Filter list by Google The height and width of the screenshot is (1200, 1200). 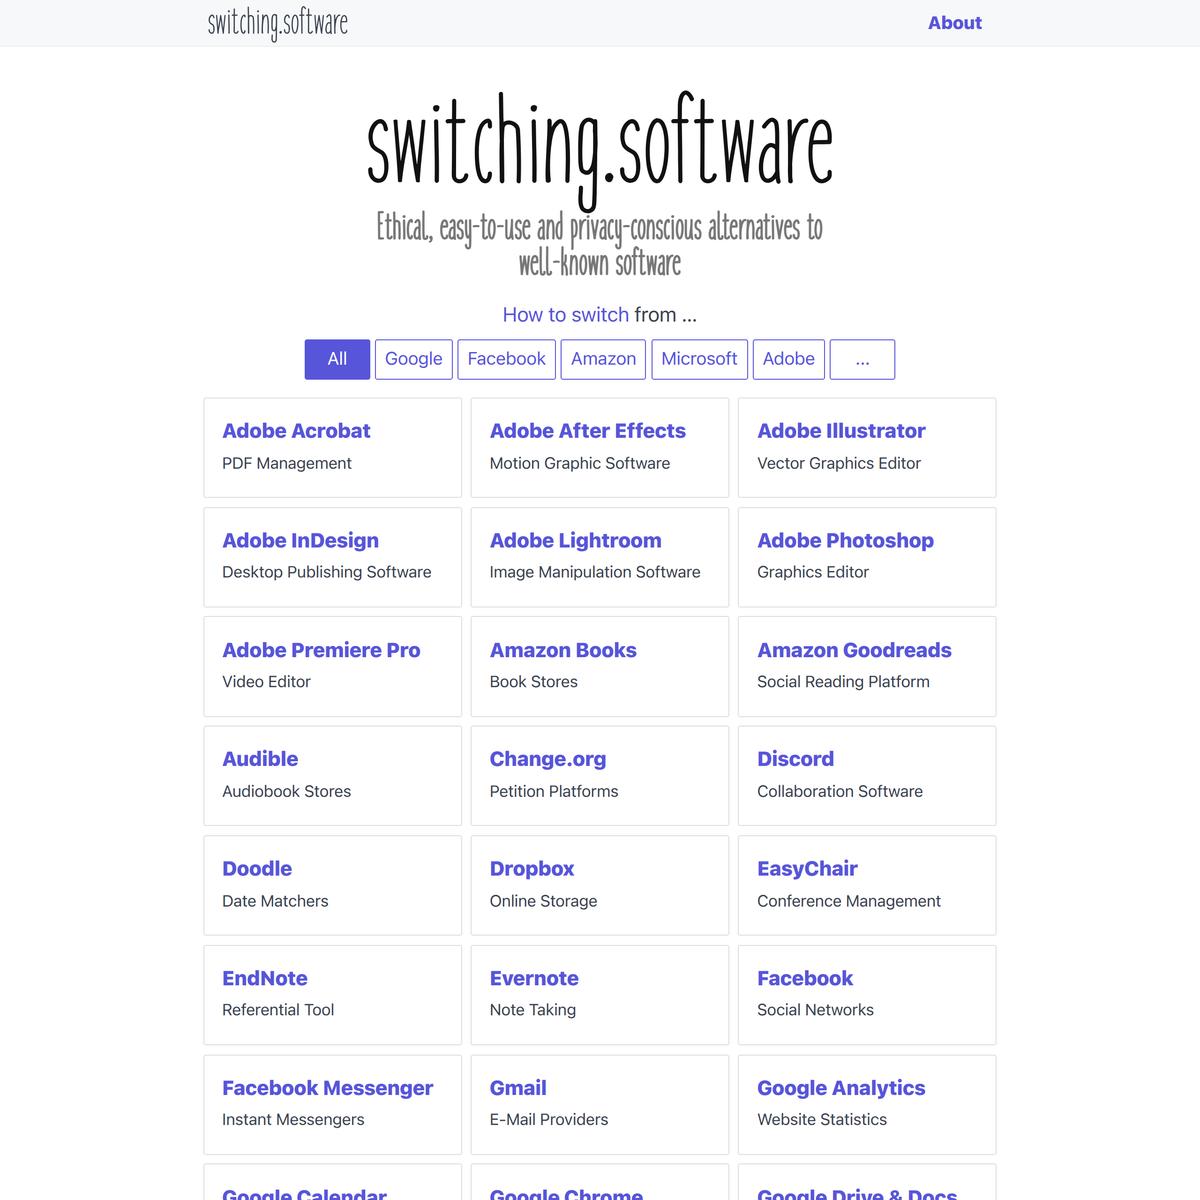click(413, 359)
